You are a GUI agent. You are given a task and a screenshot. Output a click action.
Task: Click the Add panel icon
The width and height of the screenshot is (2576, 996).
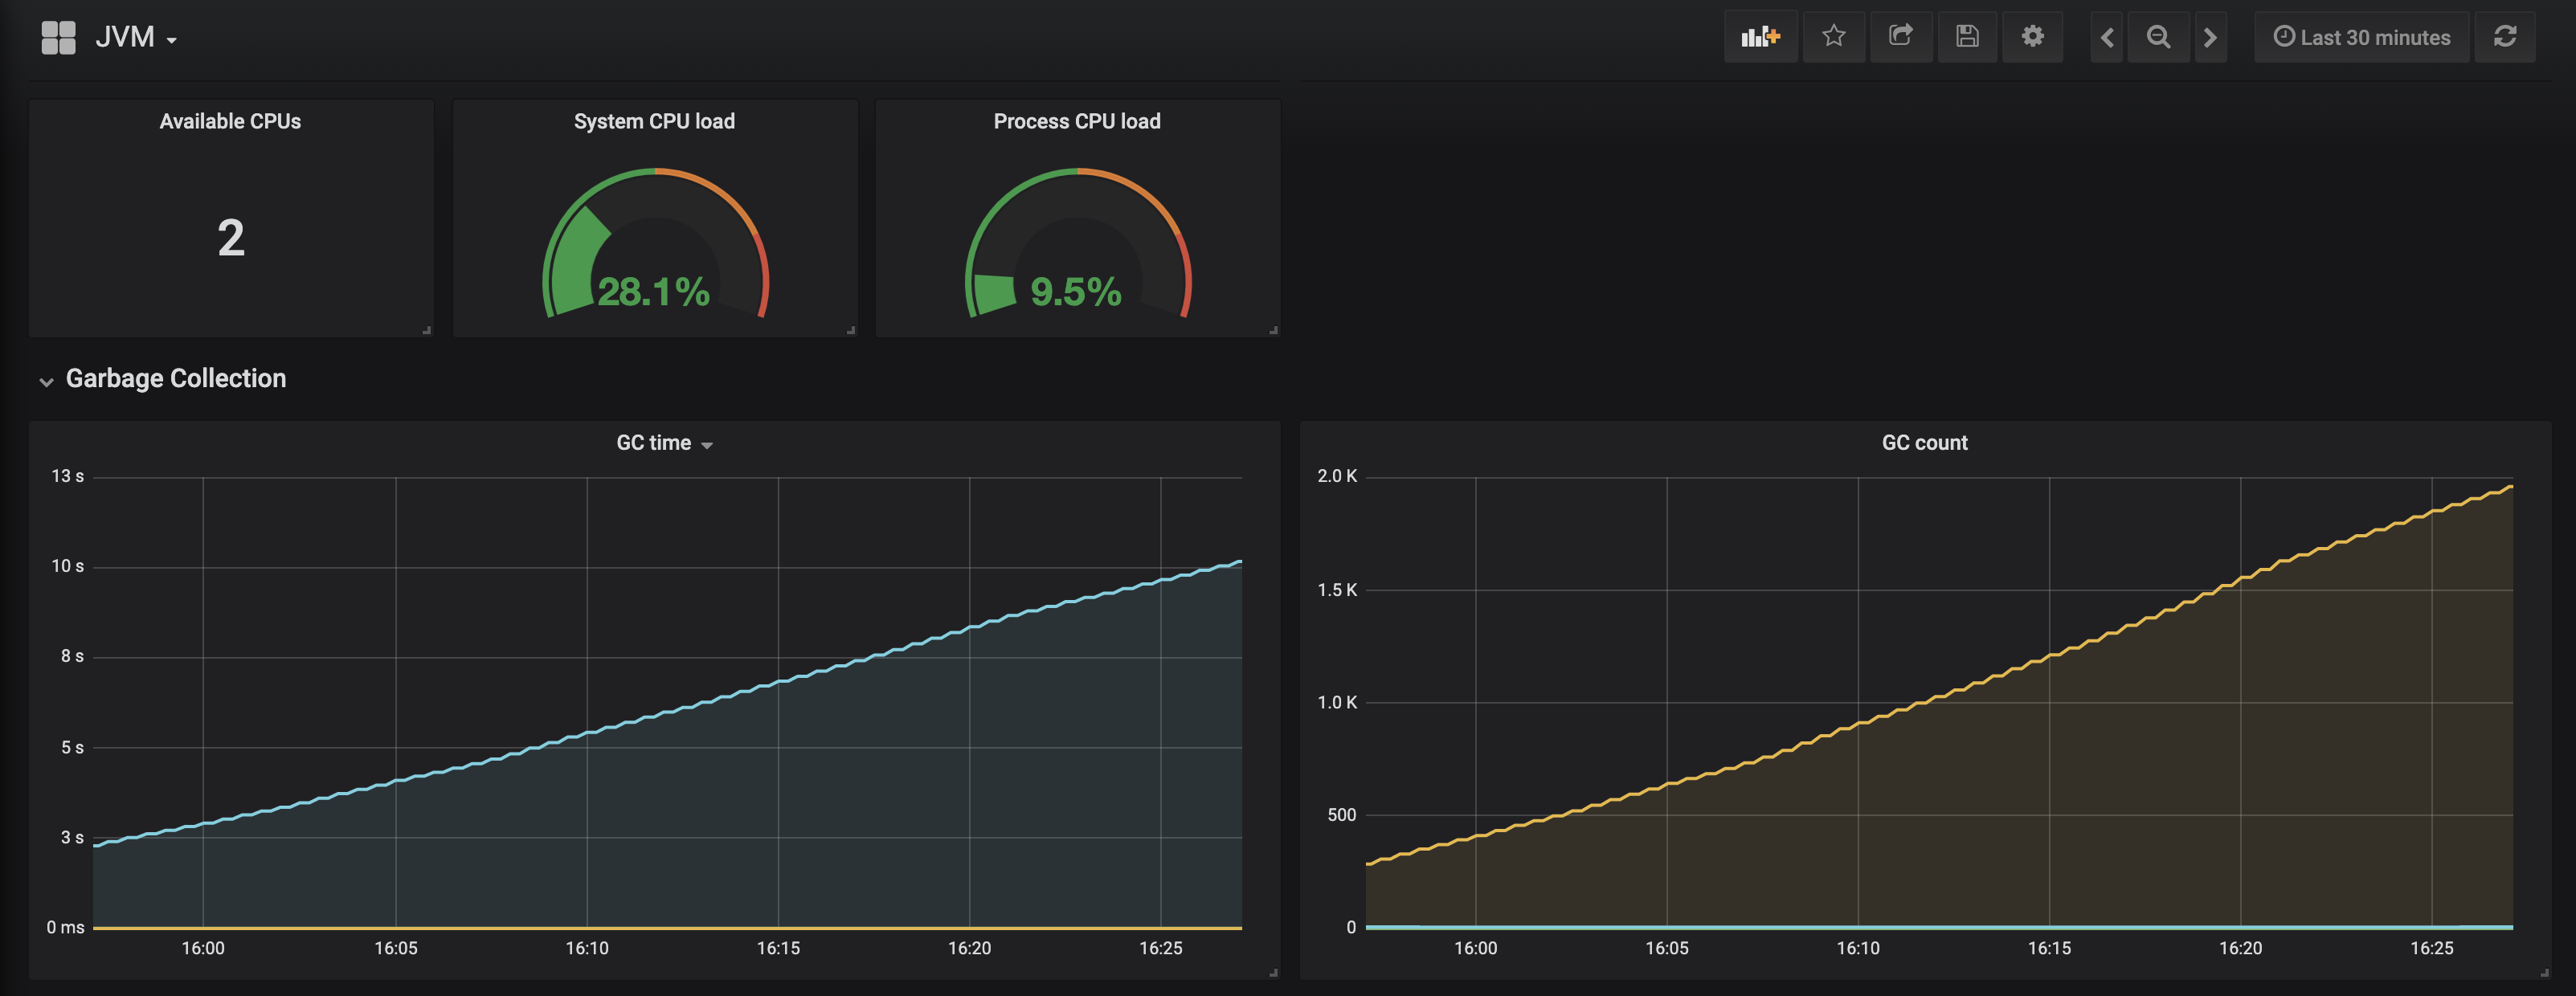(1760, 37)
